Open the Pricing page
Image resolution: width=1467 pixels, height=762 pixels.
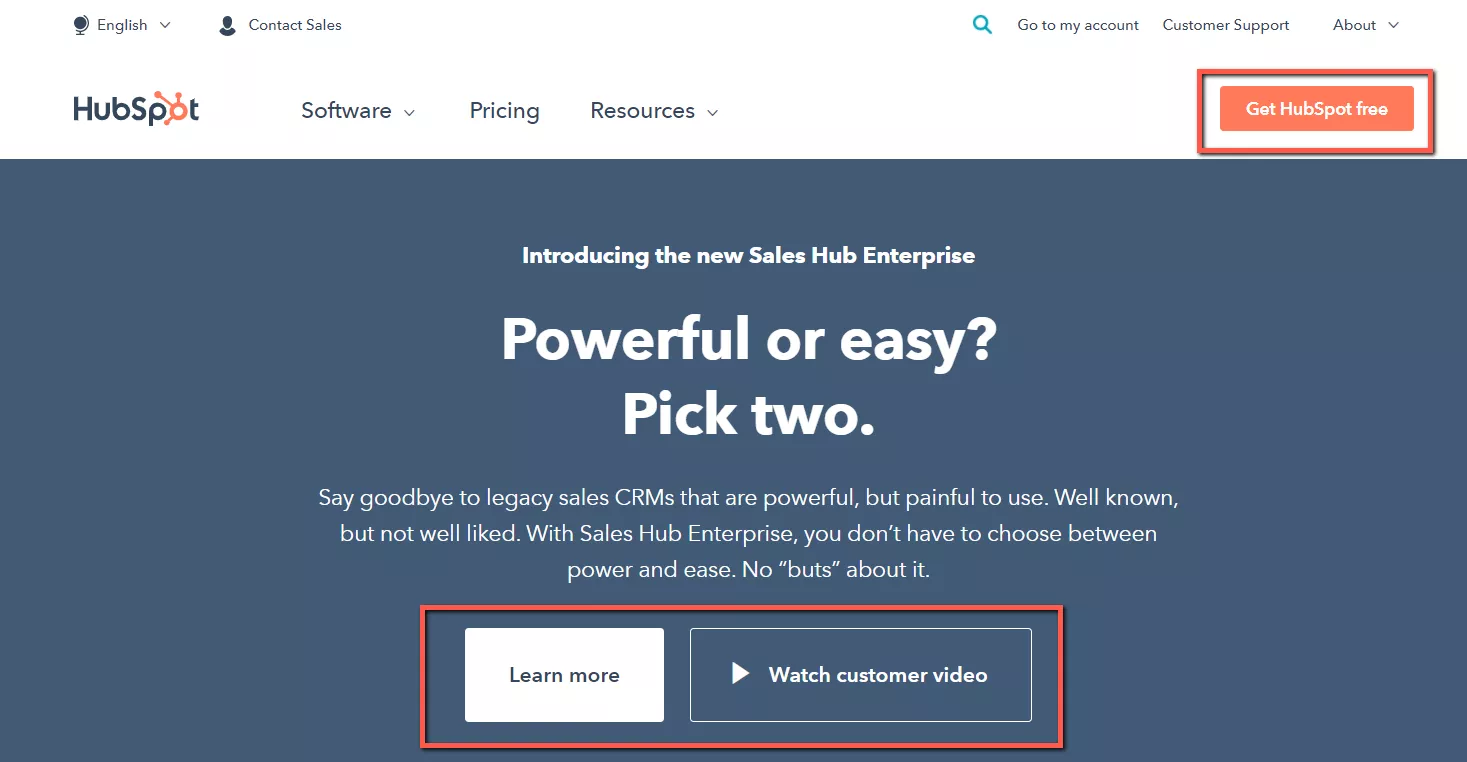click(x=504, y=110)
